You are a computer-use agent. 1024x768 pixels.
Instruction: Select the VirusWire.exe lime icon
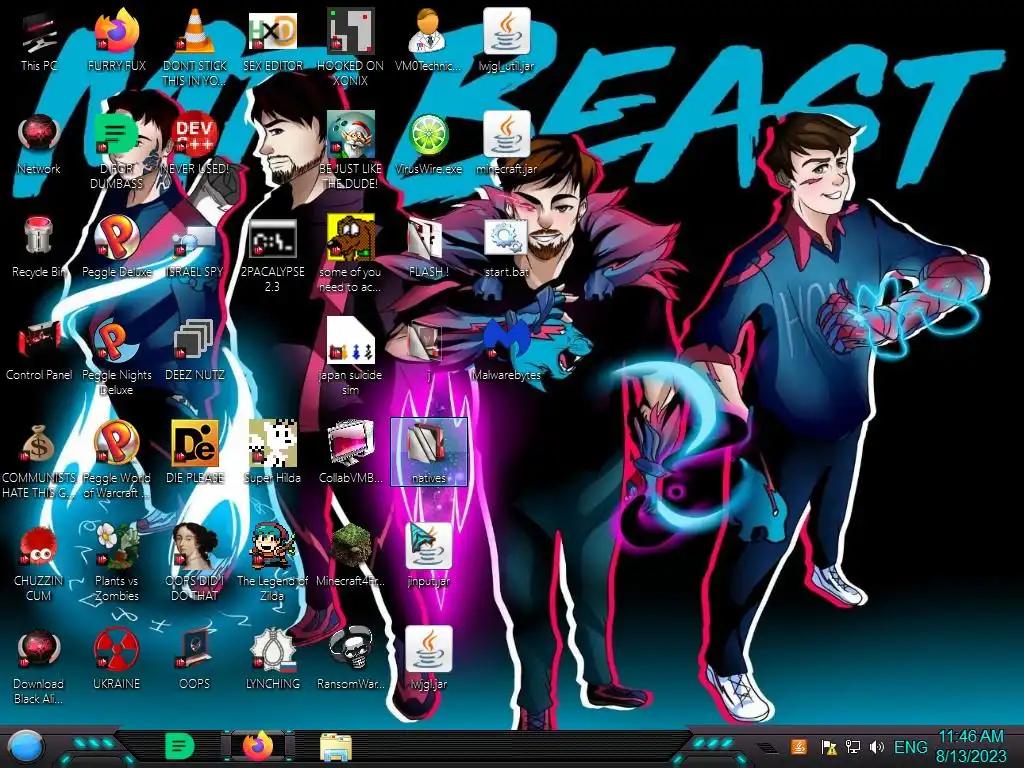coord(428,144)
